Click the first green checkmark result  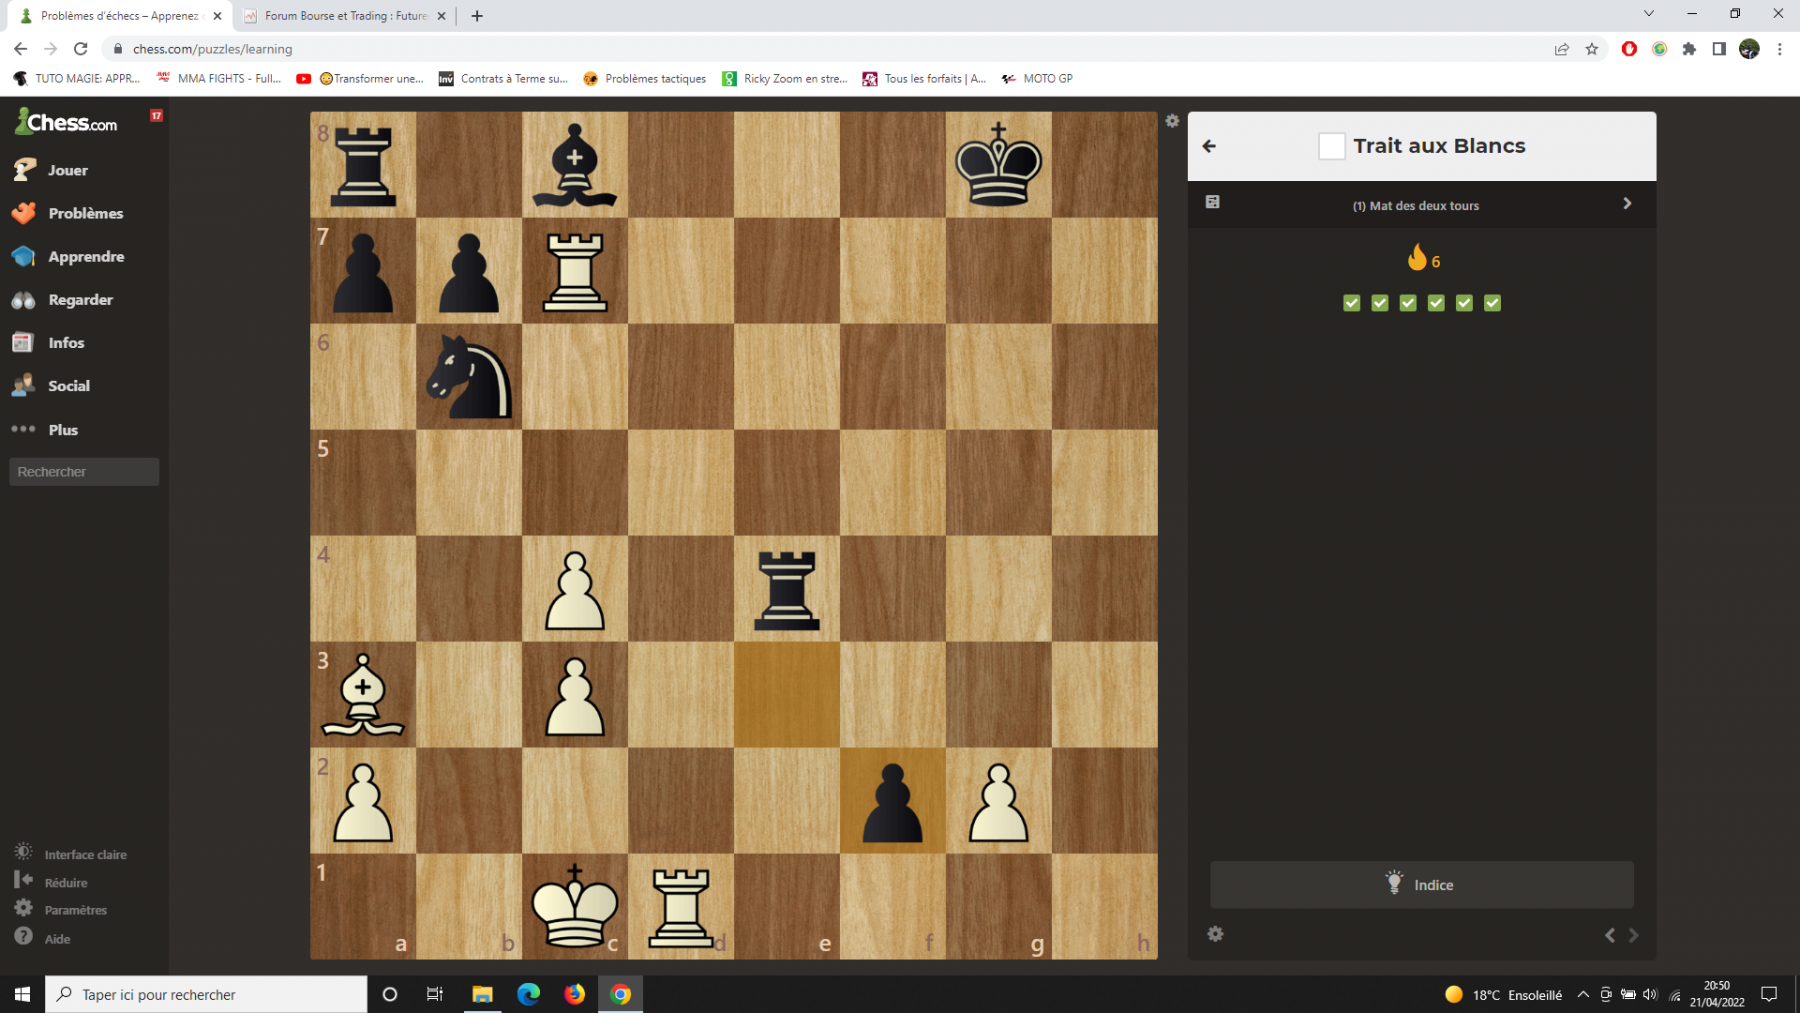(x=1352, y=303)
